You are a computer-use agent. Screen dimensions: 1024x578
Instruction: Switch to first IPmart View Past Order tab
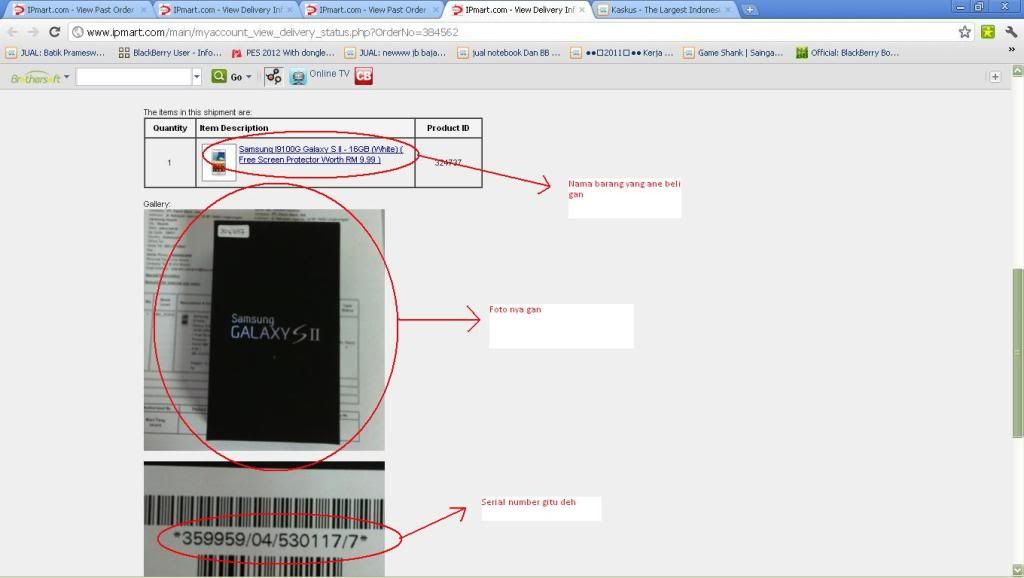point(78,10)
